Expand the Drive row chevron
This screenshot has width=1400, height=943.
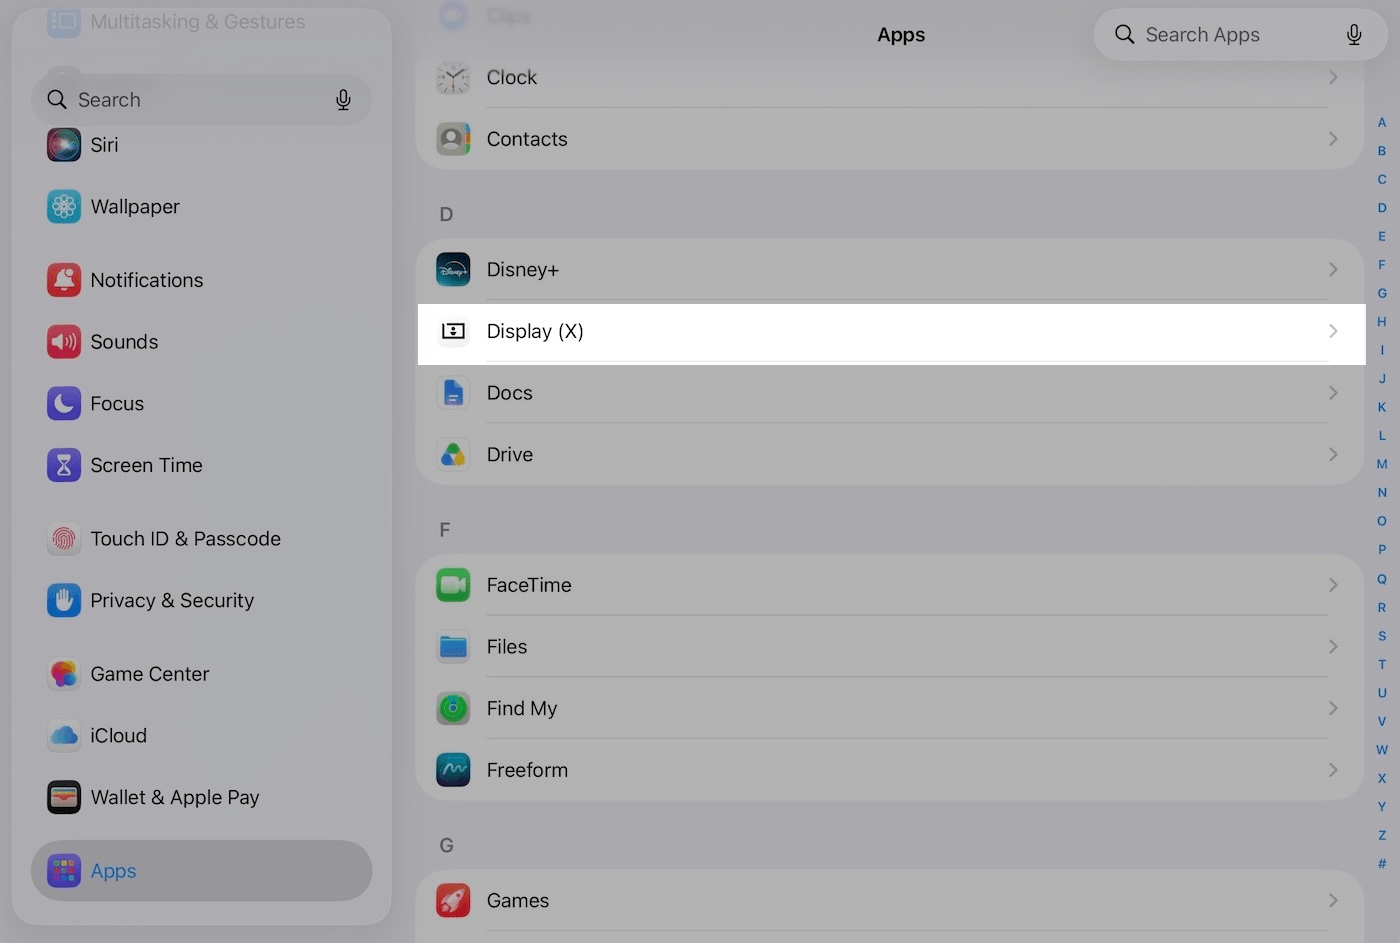tap(1333, 455)
